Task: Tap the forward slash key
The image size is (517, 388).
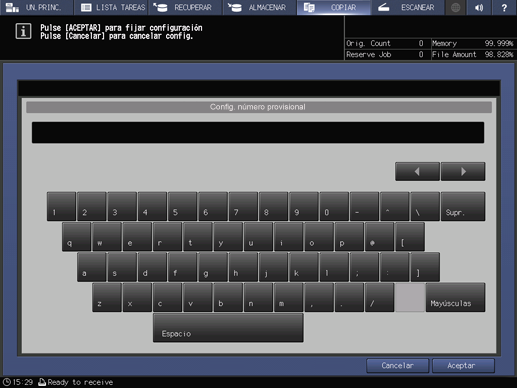Action: [380, 297]
